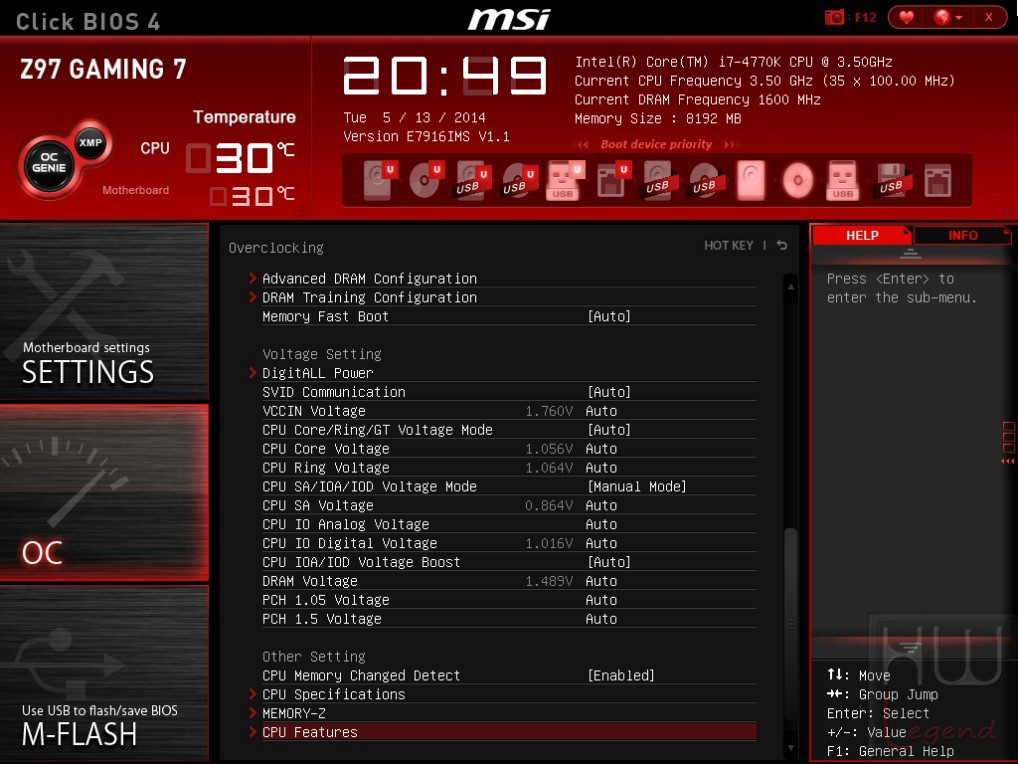The image size is (1018, 764).
Task: Click the right arrows beside Boot device priority
Action: (731, 144)
